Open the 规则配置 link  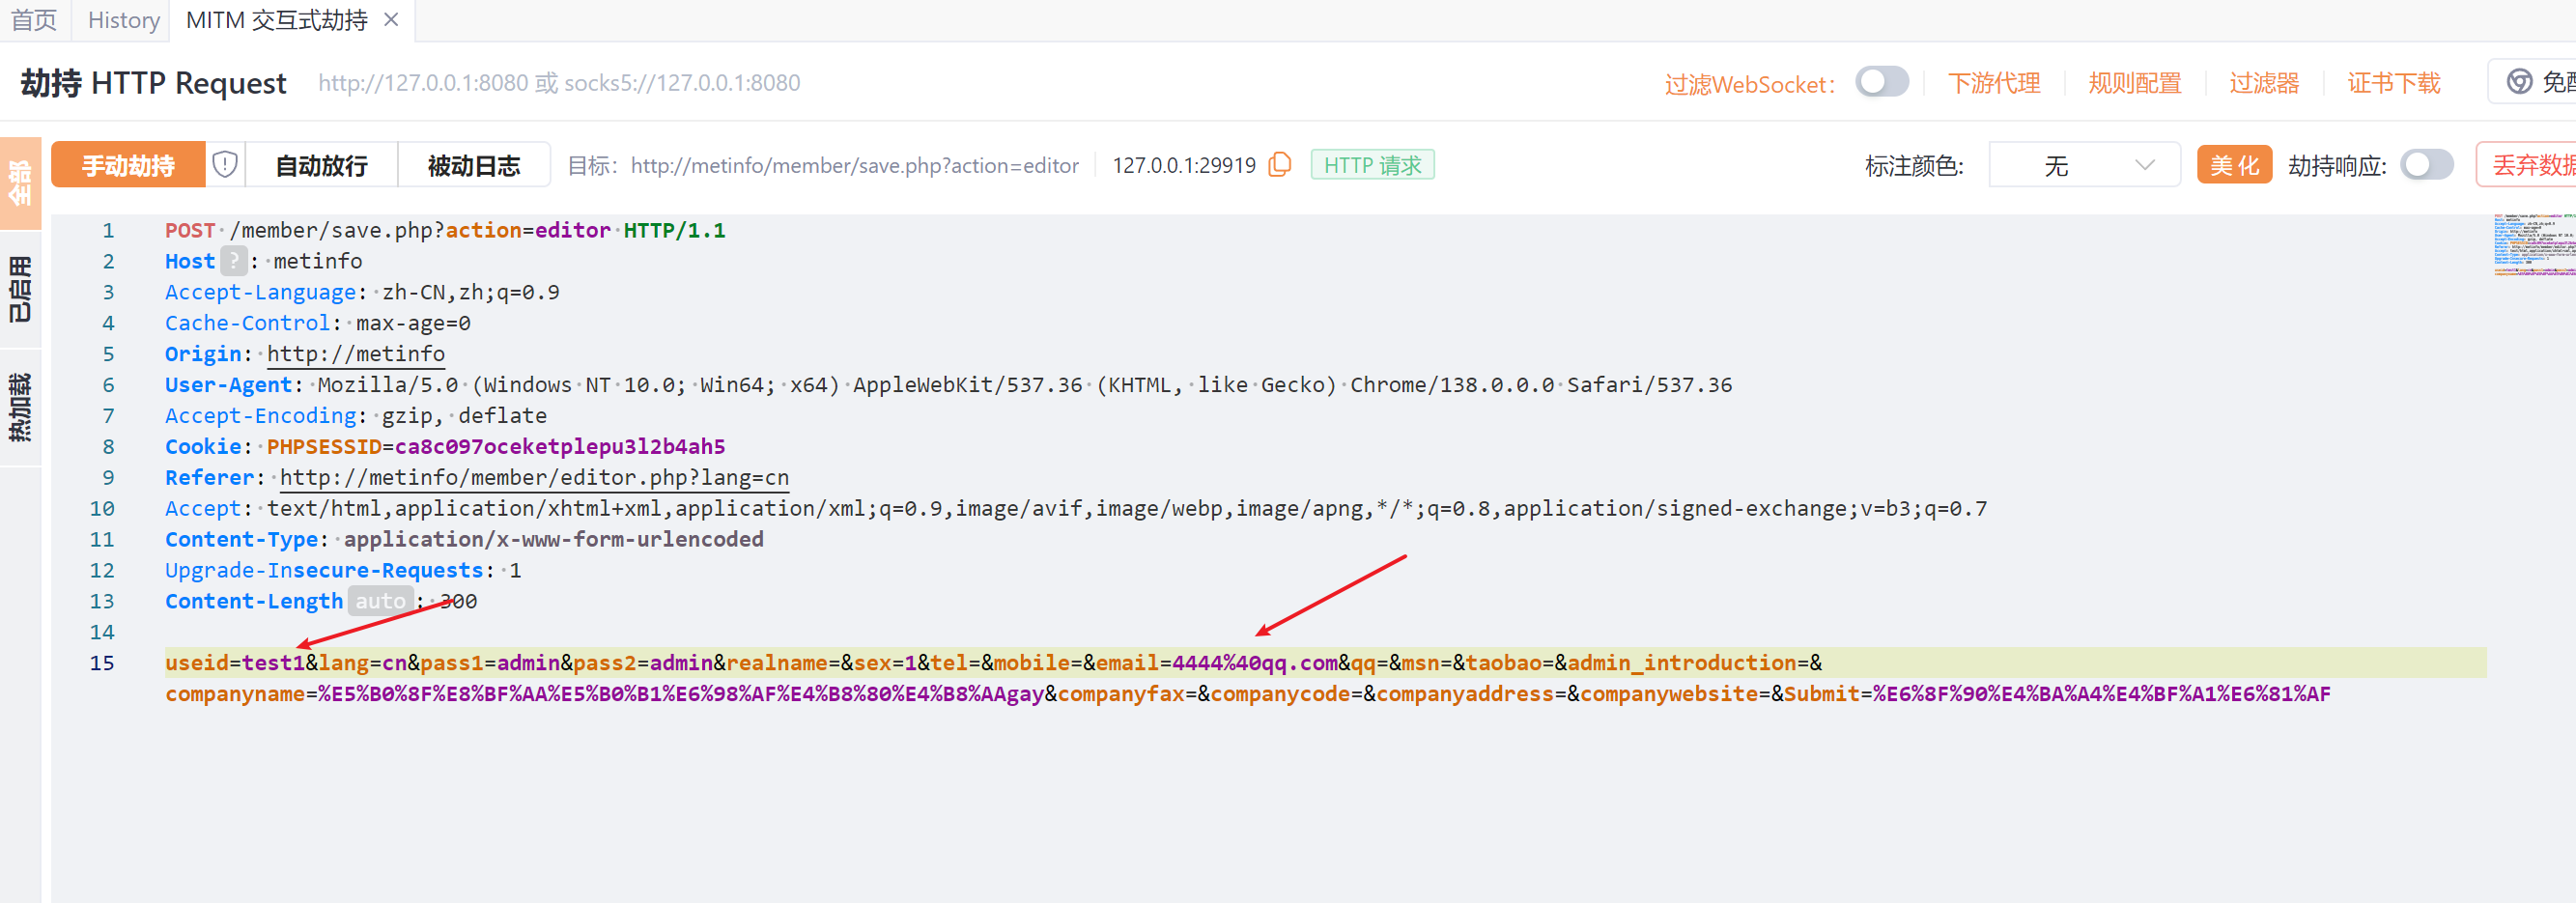(2134, 83)
